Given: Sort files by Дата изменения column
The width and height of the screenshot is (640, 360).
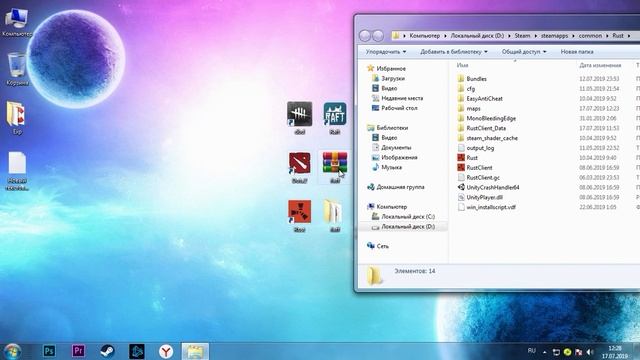Looking at the screenshot, I should point(600,65).
